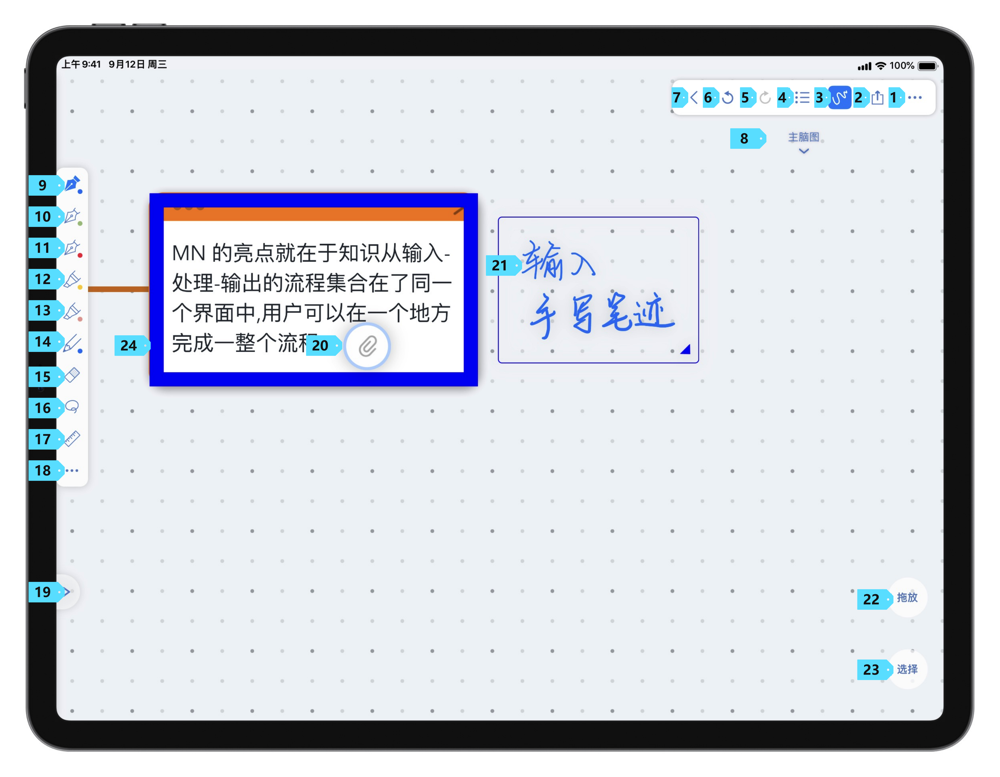Select the green fountain pen tool

(x=73, y=216)
